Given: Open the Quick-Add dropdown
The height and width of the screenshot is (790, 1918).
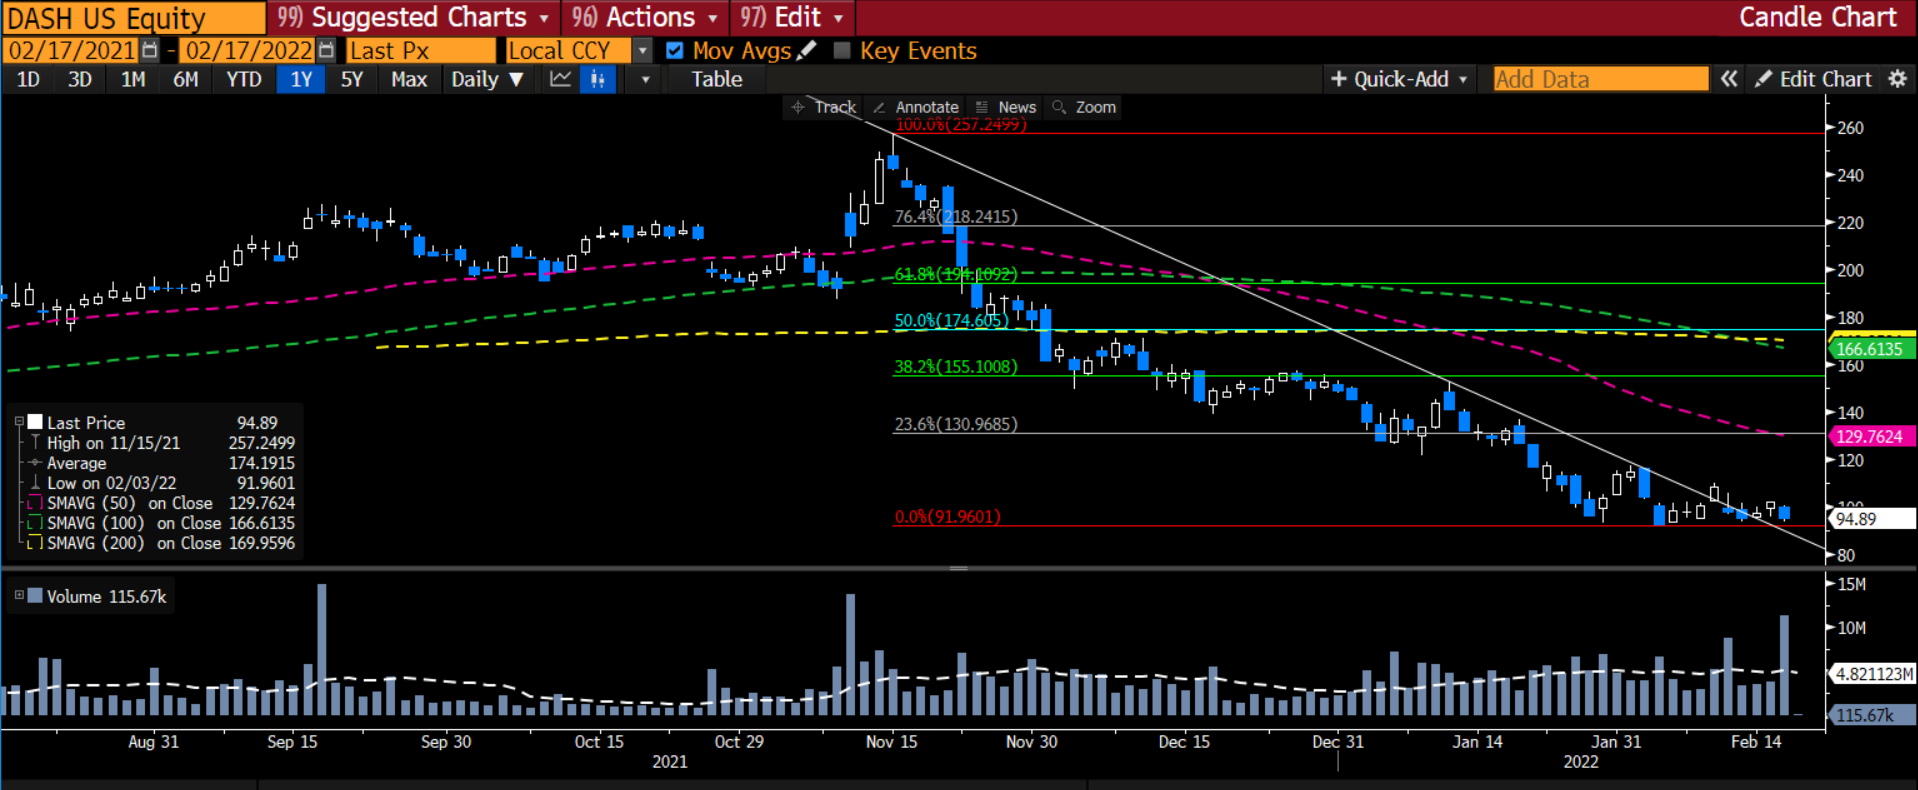Looking at the screenshot, I should point(1399,79).
